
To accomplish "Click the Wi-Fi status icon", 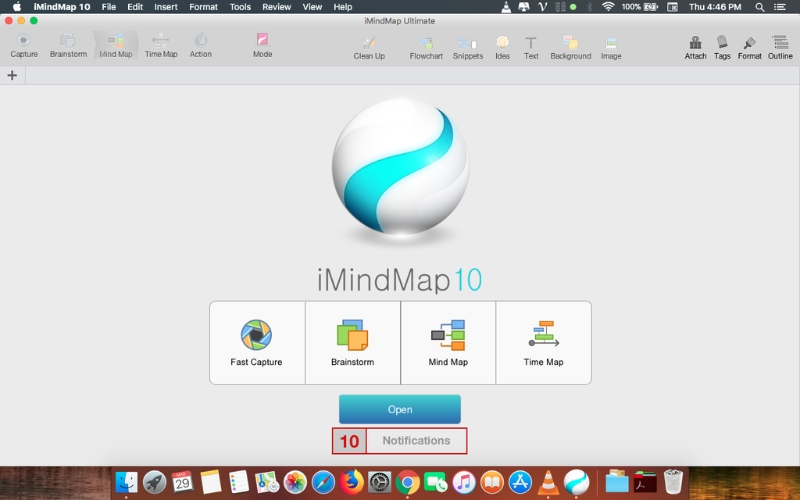I will point(608,7).
